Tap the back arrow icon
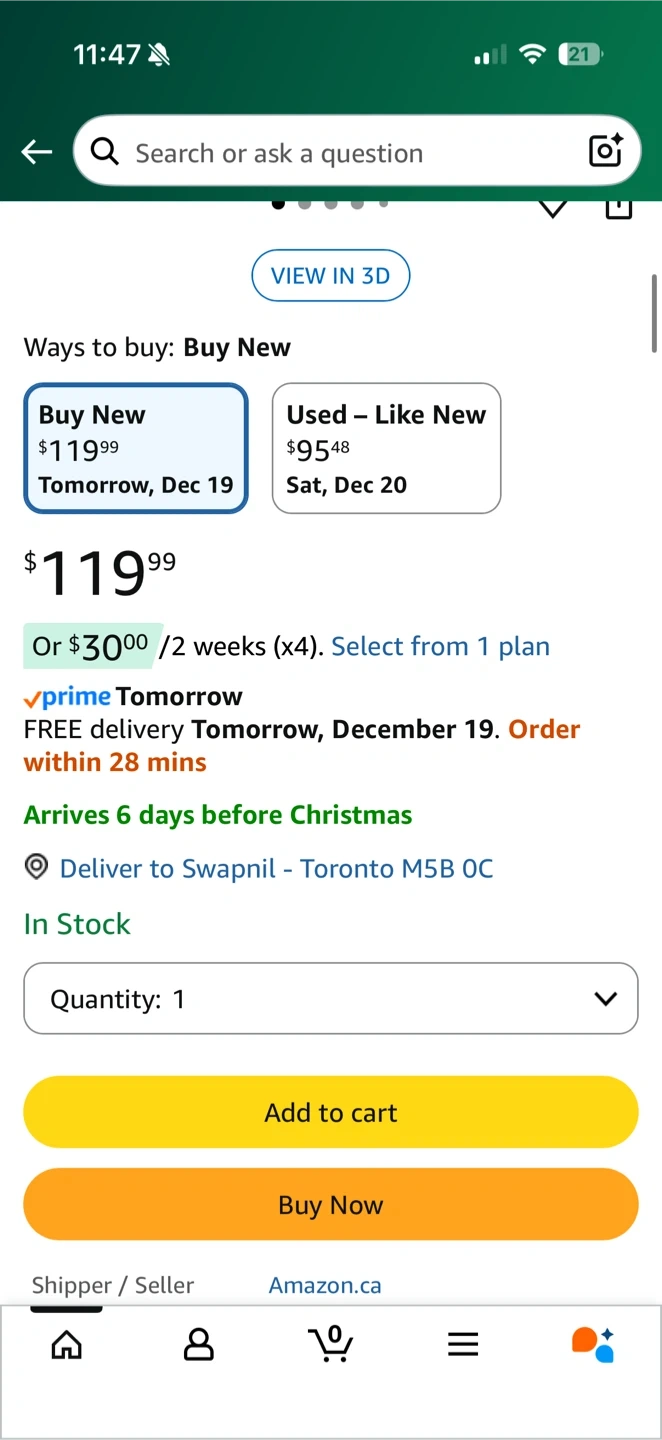 point(37,152)
